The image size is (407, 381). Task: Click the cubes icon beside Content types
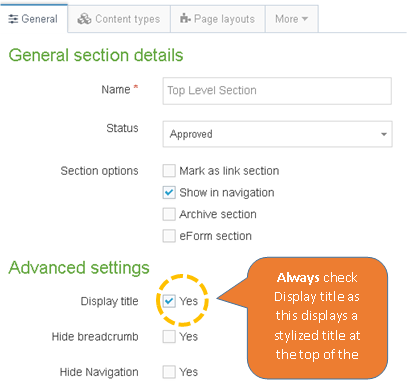pos(84,19)
